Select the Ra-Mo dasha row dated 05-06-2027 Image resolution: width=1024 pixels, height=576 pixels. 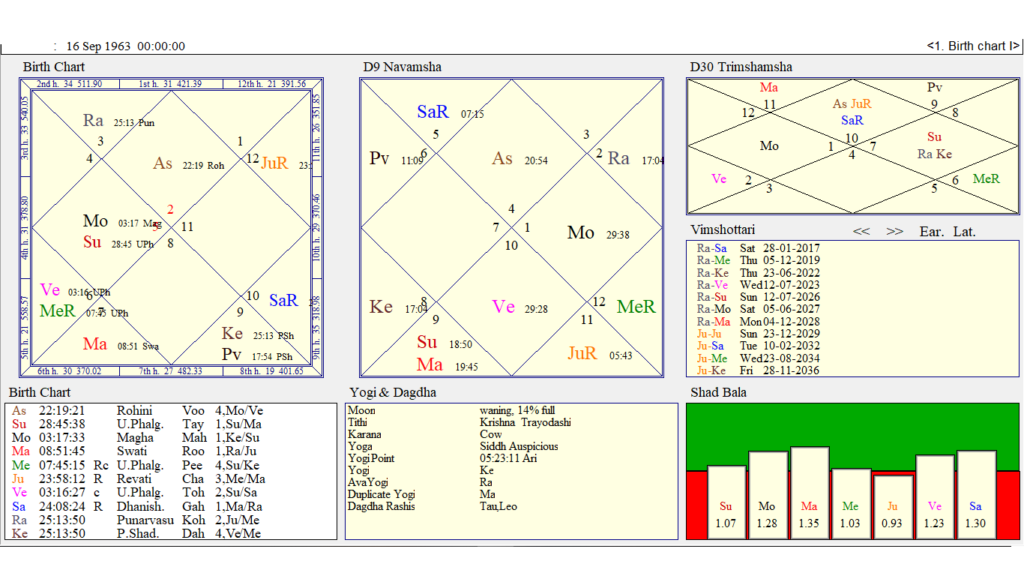758,309
